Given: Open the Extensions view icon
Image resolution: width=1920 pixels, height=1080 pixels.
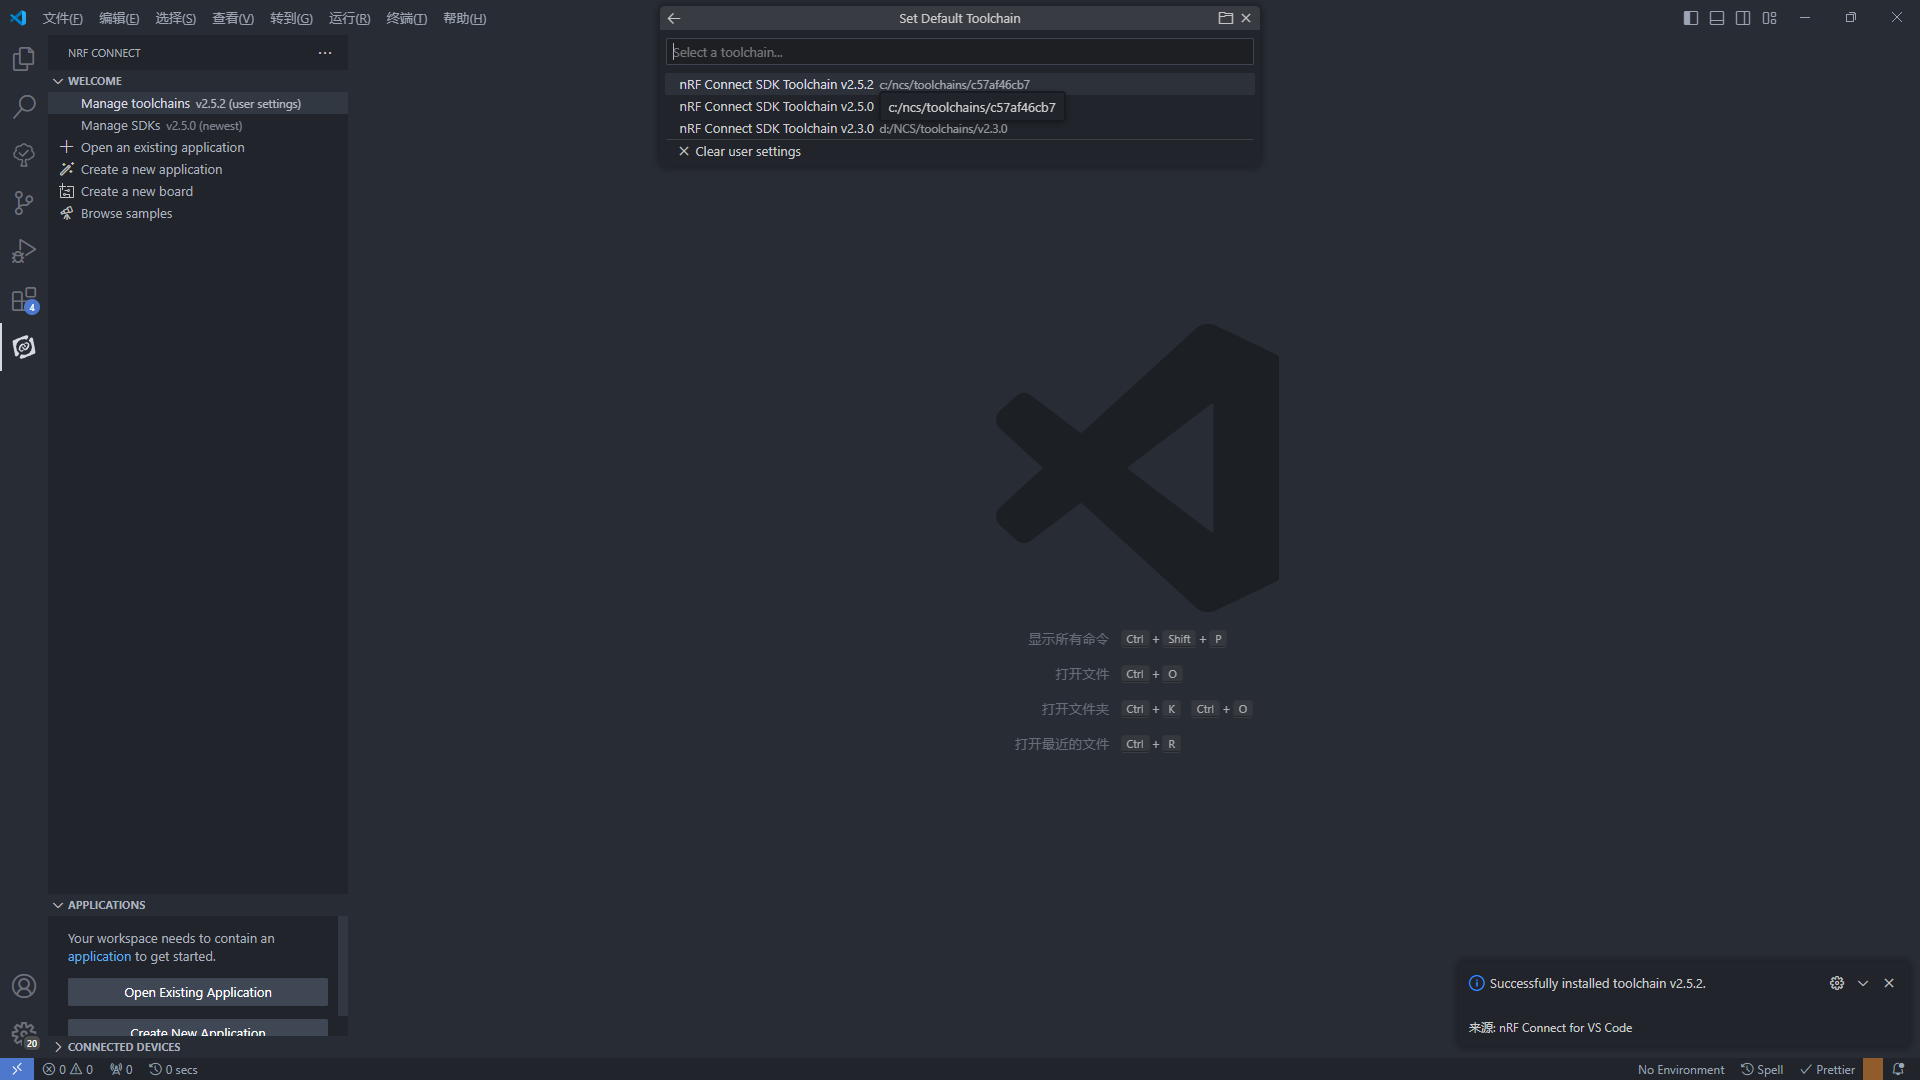Looking at the screenshot, I should (x=24, y=300).
